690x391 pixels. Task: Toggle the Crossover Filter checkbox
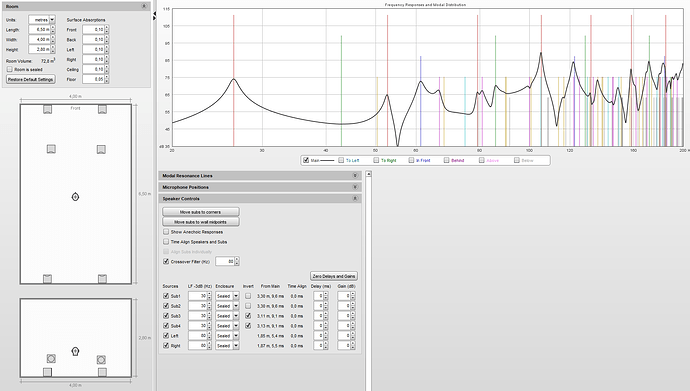166,261
